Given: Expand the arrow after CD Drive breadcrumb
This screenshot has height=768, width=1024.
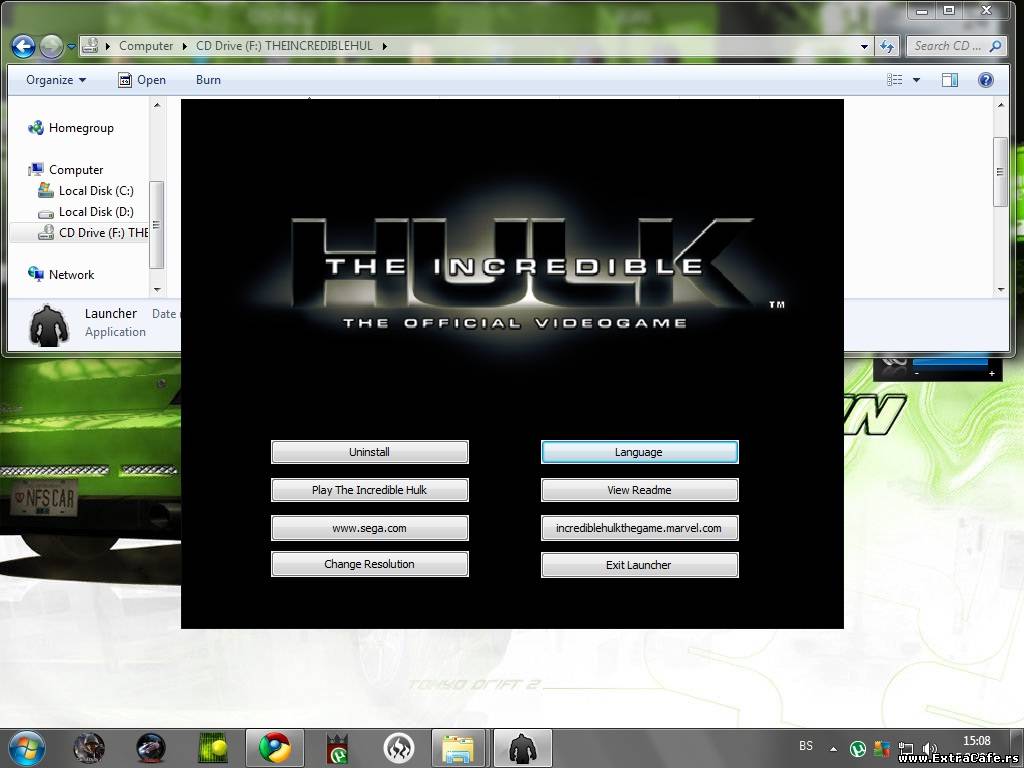Looking at the screenshot, I should coord(385,46).
